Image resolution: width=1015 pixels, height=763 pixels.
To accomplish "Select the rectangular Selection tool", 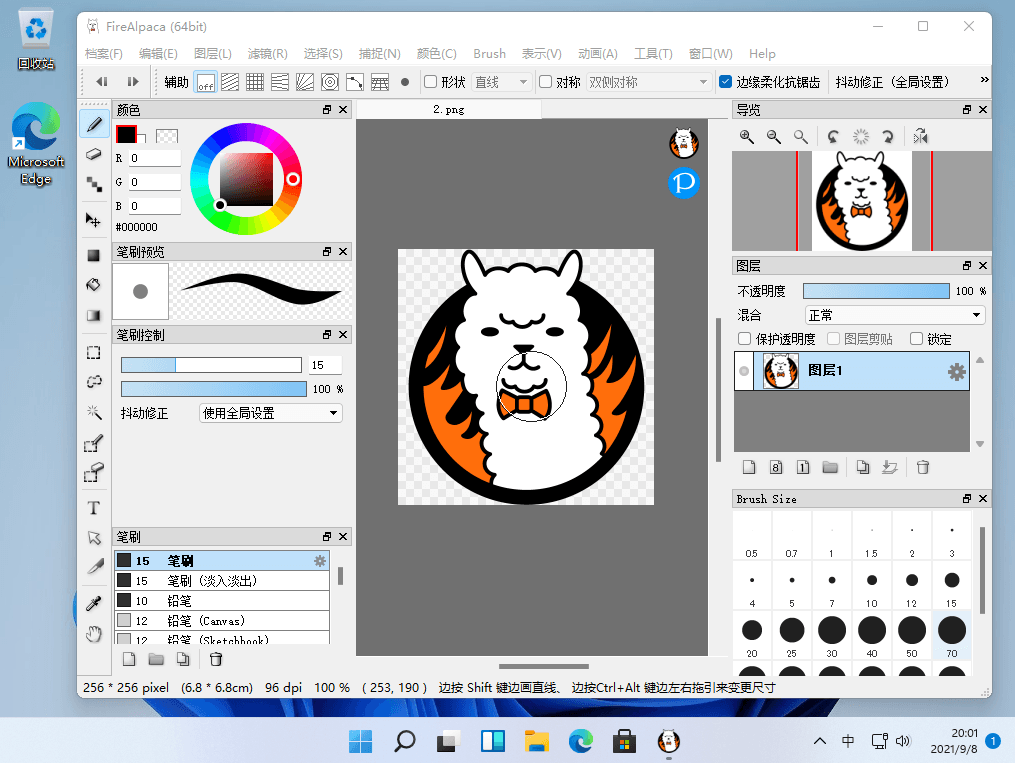I will 94,353.
